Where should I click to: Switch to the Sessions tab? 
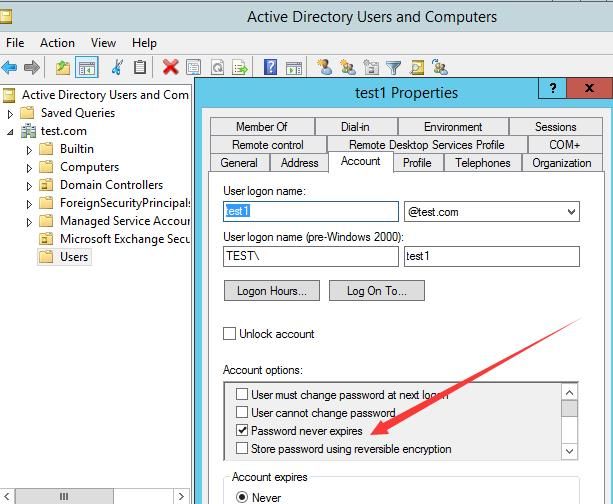(x=556, y=127)
